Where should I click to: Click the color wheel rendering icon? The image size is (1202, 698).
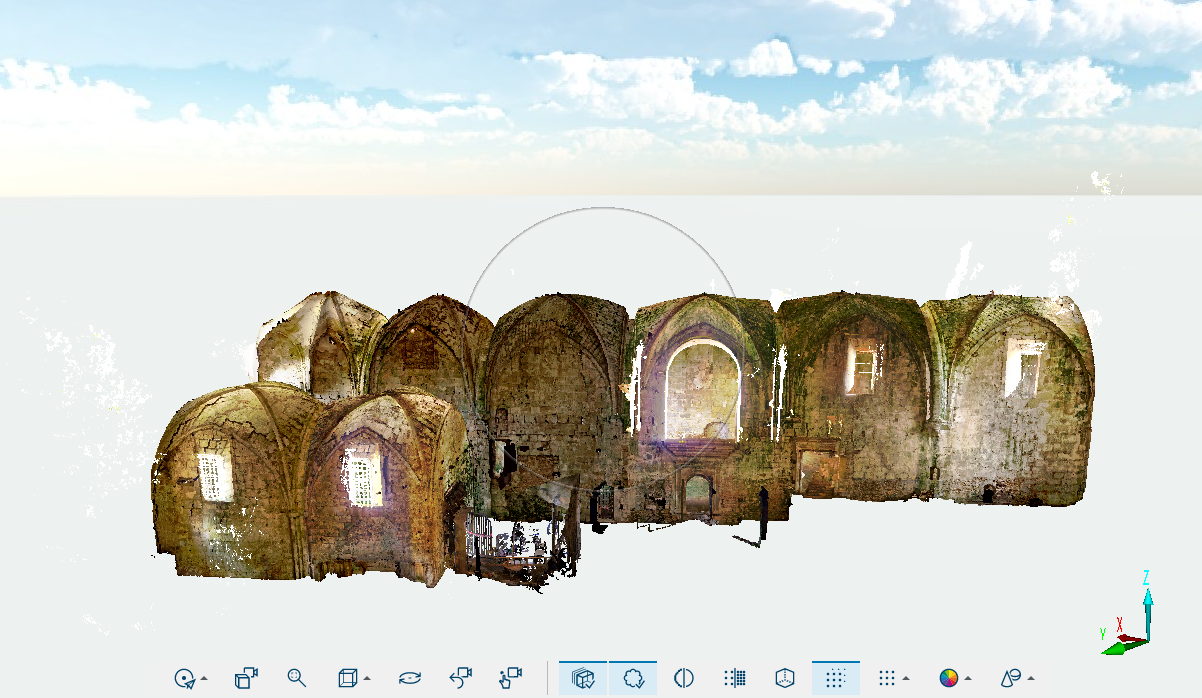pos(948,678)
